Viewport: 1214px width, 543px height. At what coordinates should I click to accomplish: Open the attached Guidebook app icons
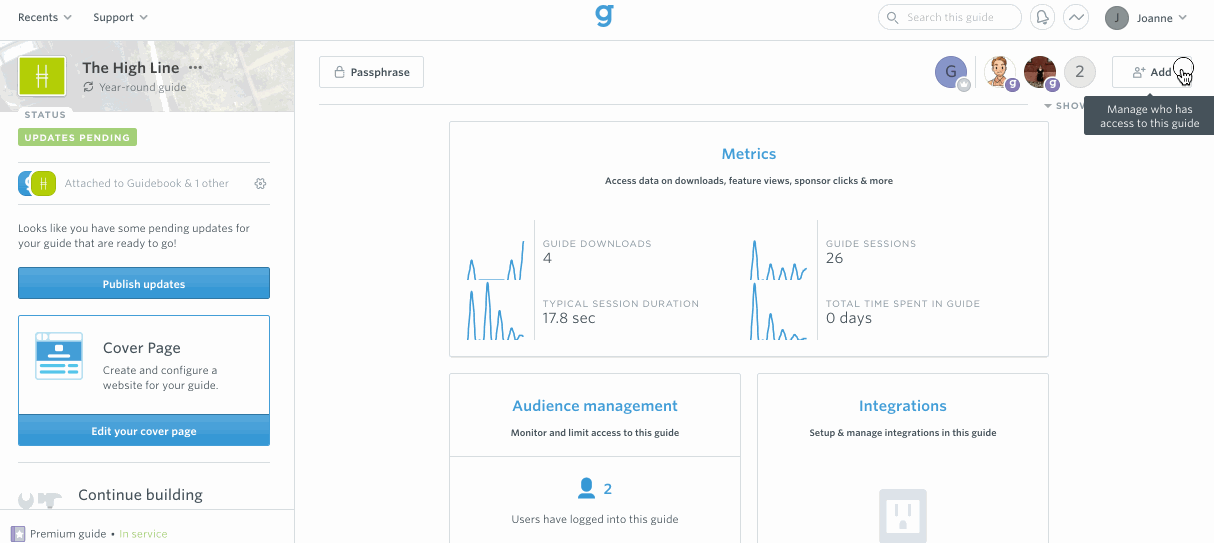click(37, 183)
